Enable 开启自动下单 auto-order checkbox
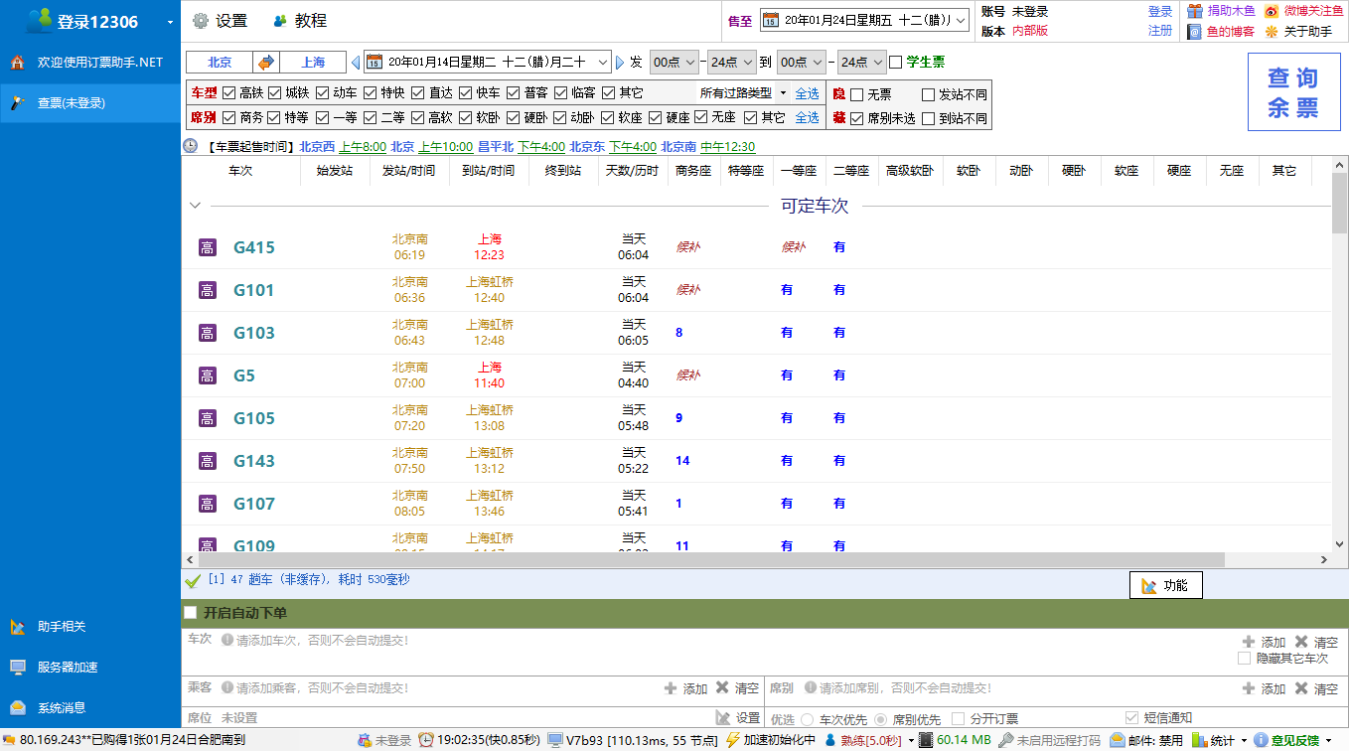The width and height of the screenshot is (1349, 751). pyautogui.click(x=190, y=612)
